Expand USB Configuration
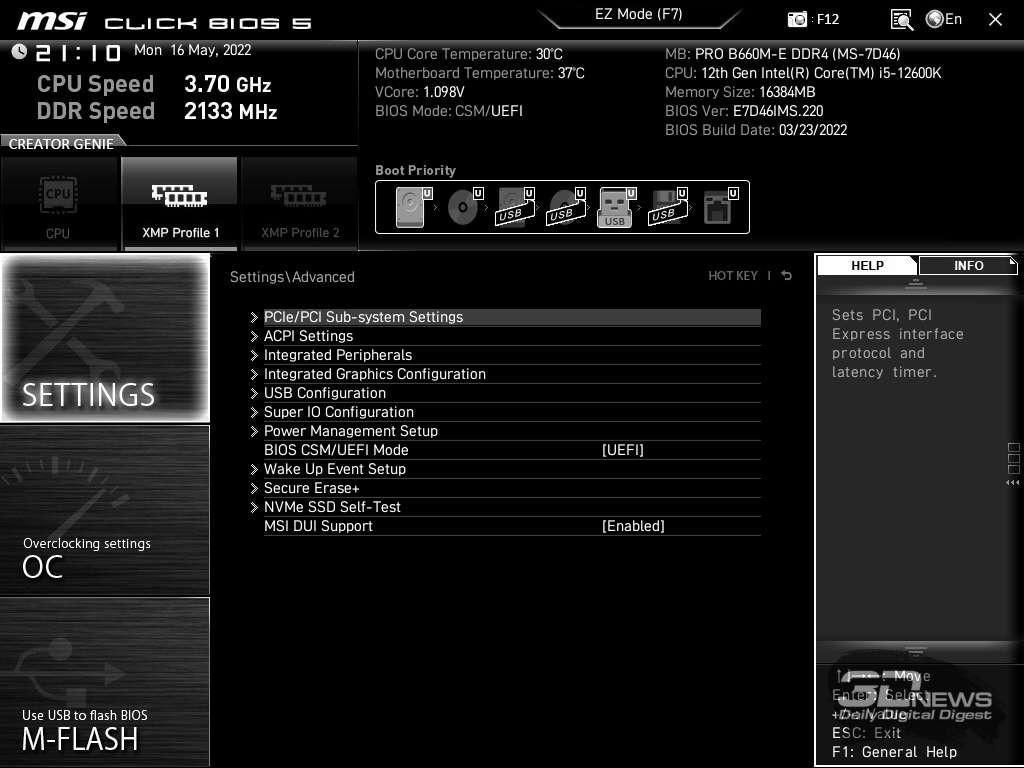1024x768 pixels. point(505,392)
